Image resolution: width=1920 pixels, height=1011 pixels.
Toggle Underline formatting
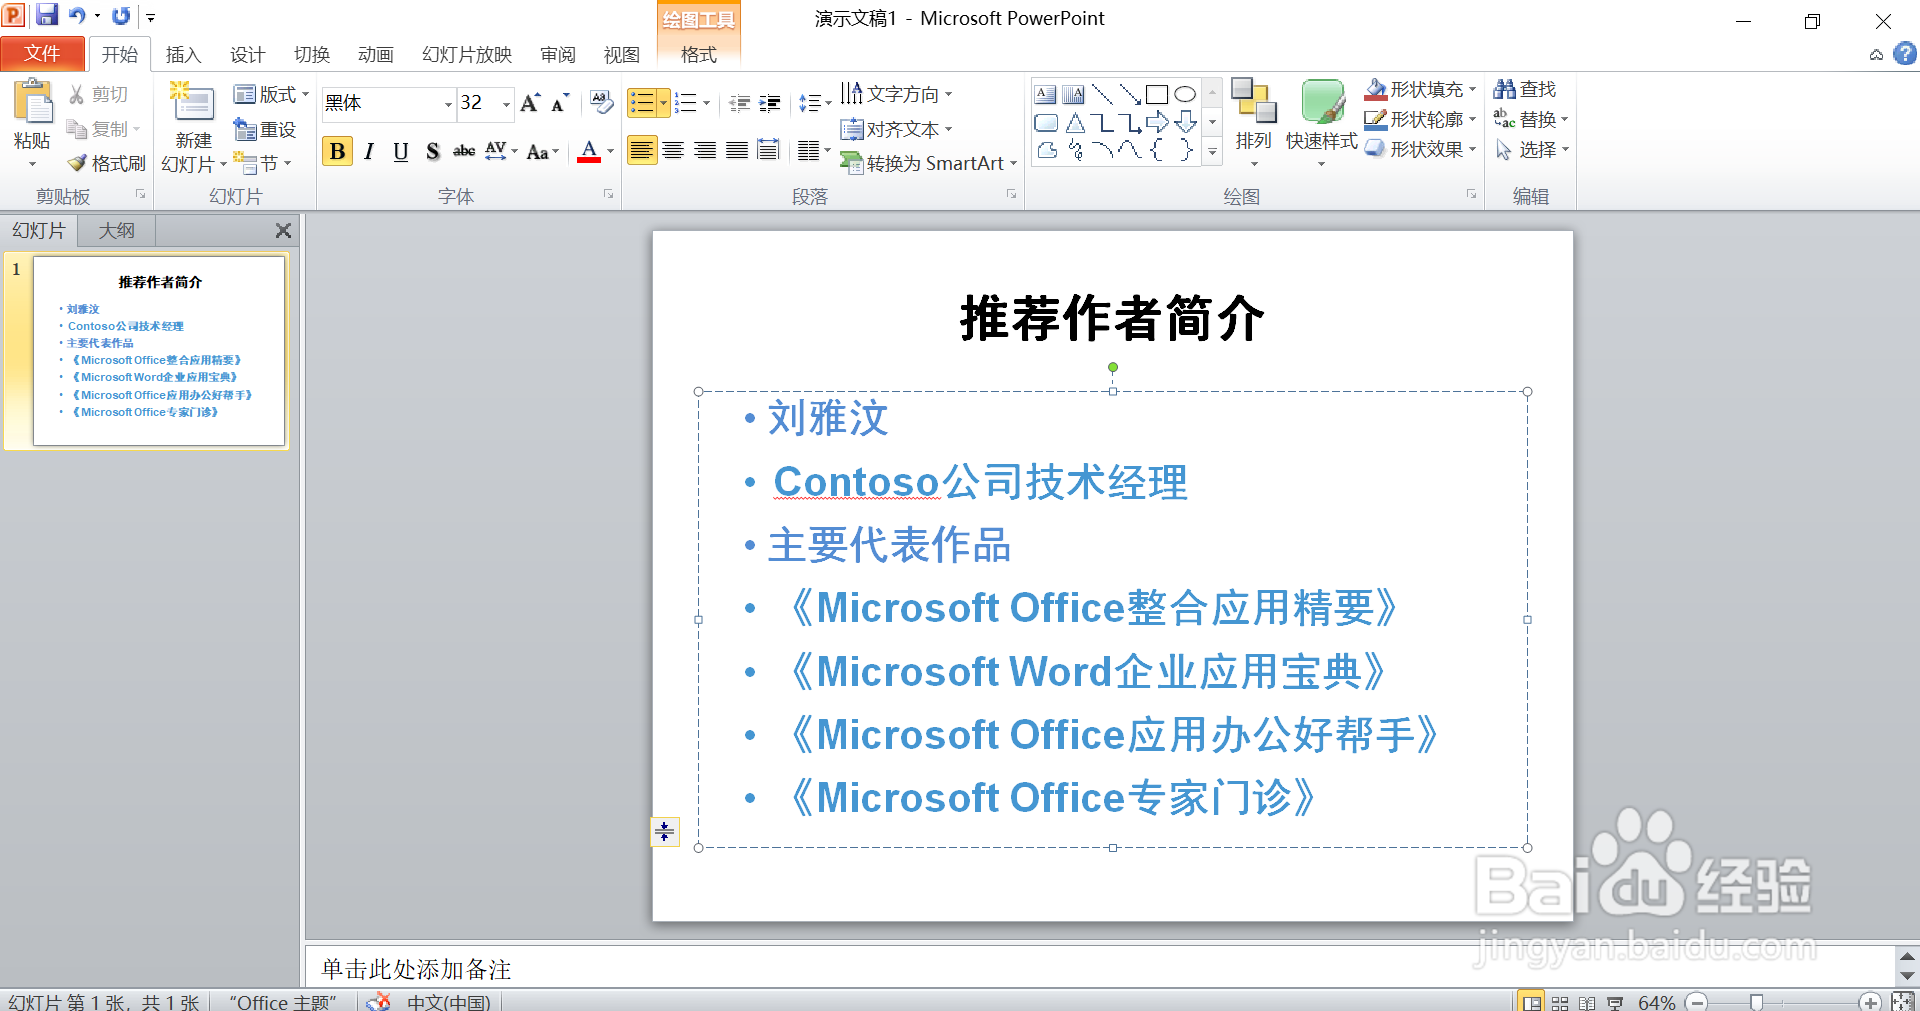(x=401, y=151)
